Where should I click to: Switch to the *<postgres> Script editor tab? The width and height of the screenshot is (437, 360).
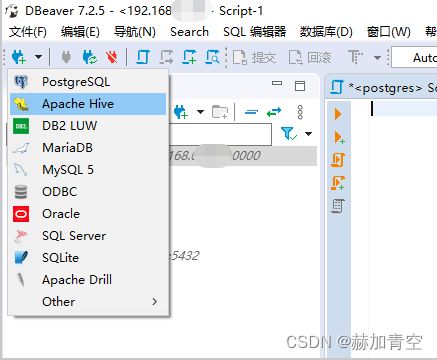click(x=383, y=88)
